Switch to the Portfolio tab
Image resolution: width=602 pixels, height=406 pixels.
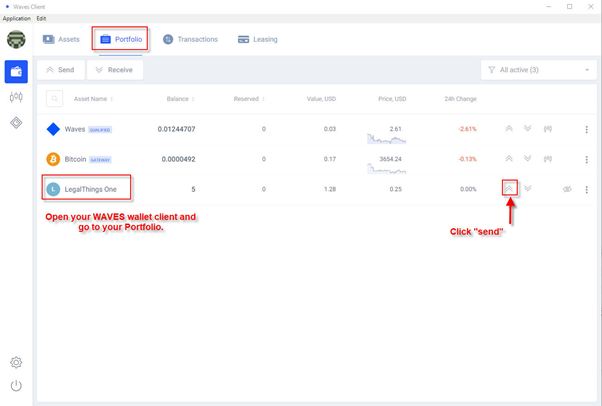point(121,39)
